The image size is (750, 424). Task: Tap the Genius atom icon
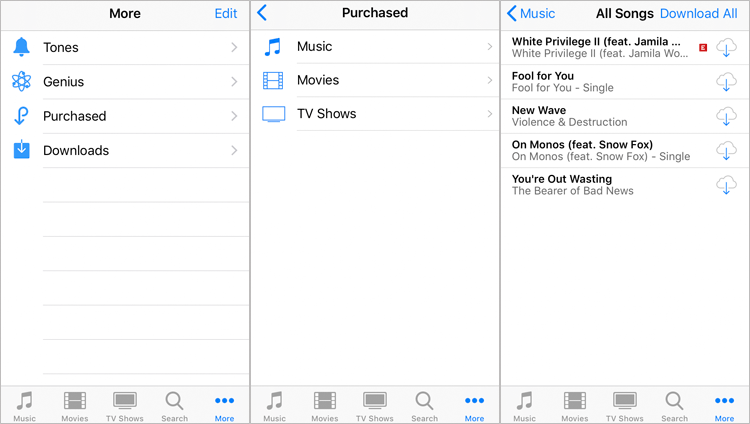tap(22, 81)
